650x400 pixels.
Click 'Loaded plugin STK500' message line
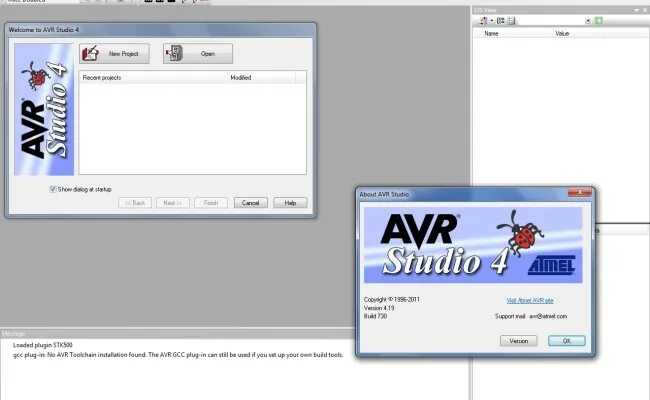43,345
